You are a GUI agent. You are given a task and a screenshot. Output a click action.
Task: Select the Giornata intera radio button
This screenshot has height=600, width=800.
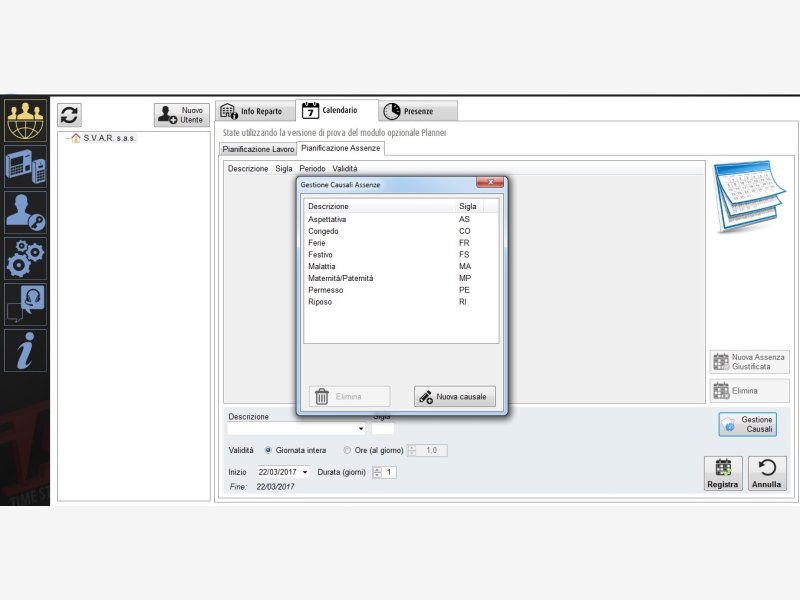click(x=268, y=450)
